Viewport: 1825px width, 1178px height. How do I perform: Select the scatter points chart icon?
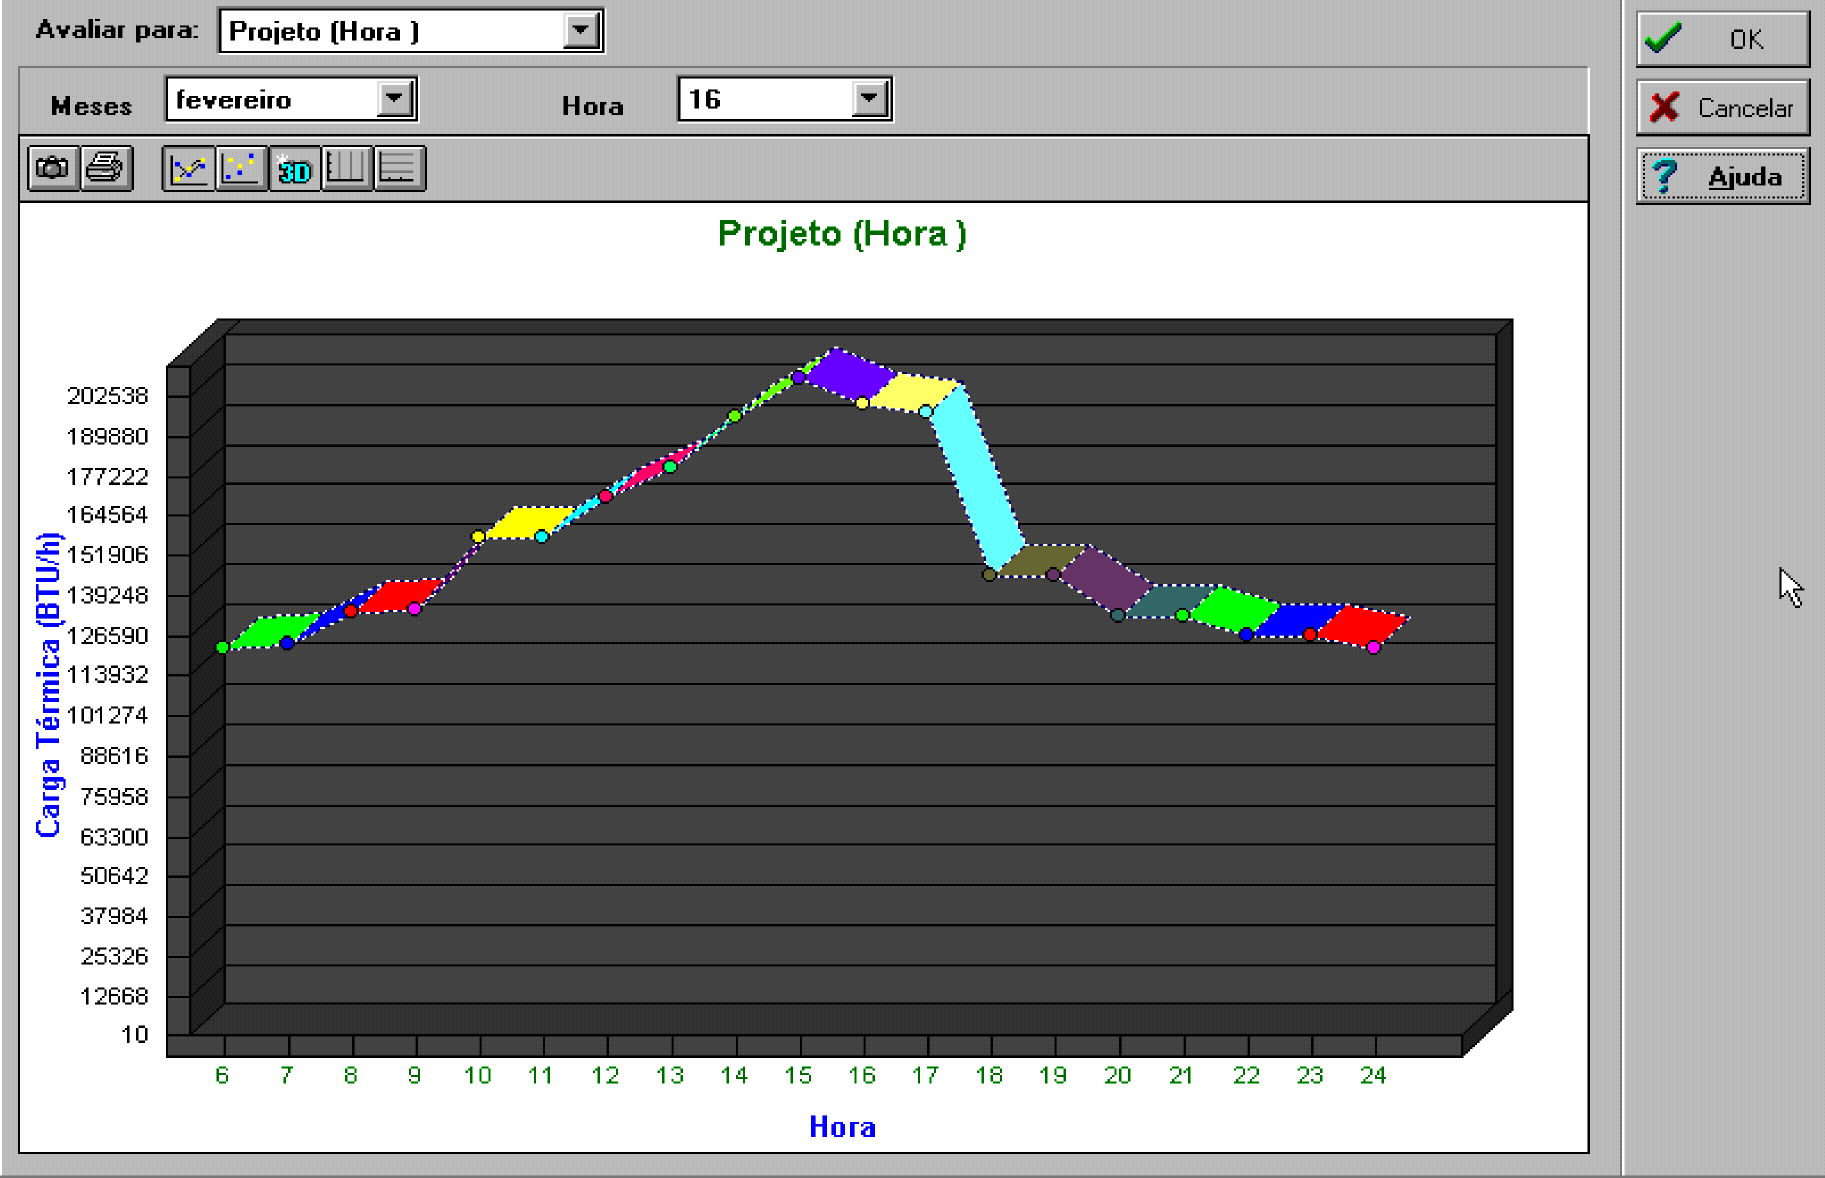tap(241, 168)
